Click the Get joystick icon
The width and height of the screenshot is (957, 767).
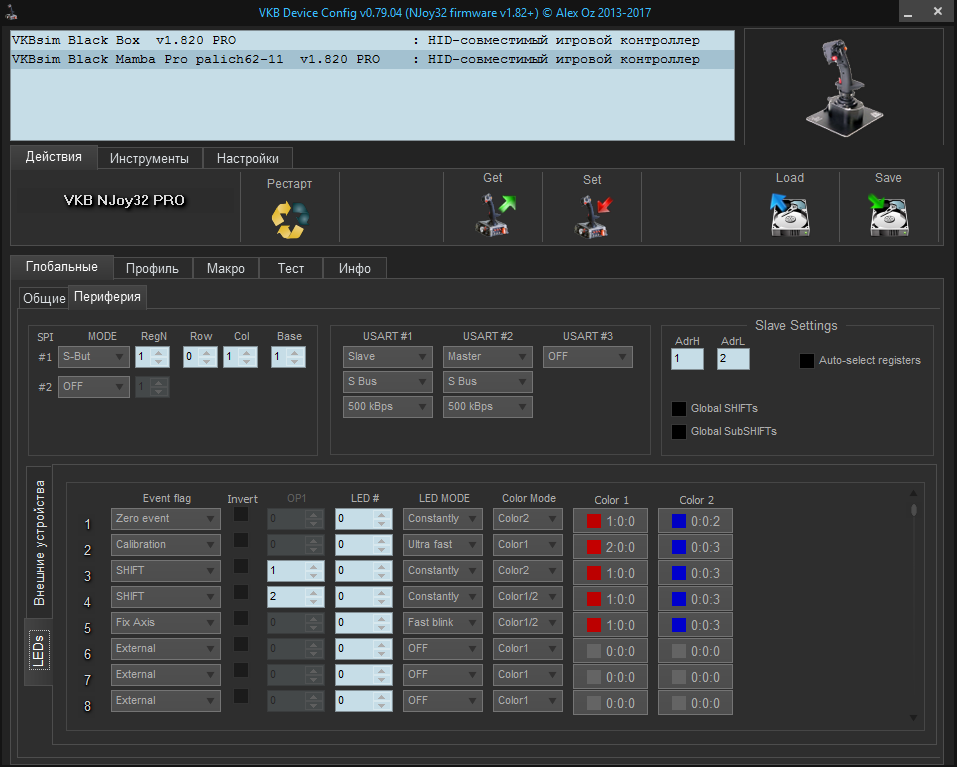(494, 214)
